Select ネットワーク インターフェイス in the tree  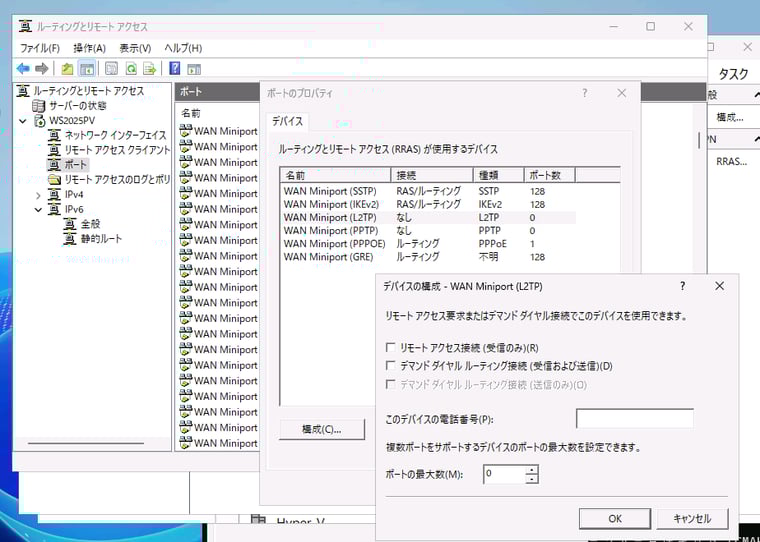[x=115, y=135]
